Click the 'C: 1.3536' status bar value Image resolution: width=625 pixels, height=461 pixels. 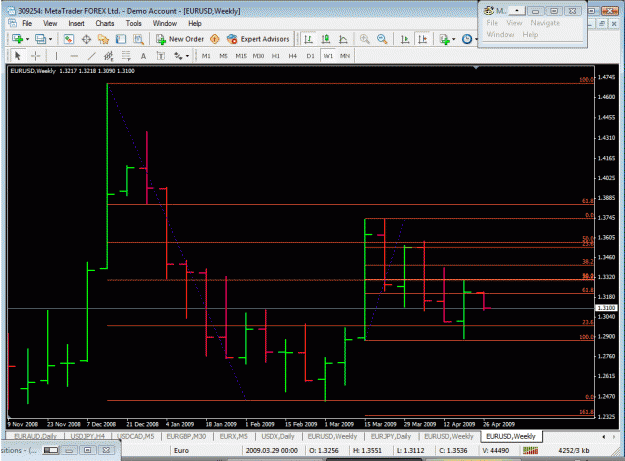453,450
